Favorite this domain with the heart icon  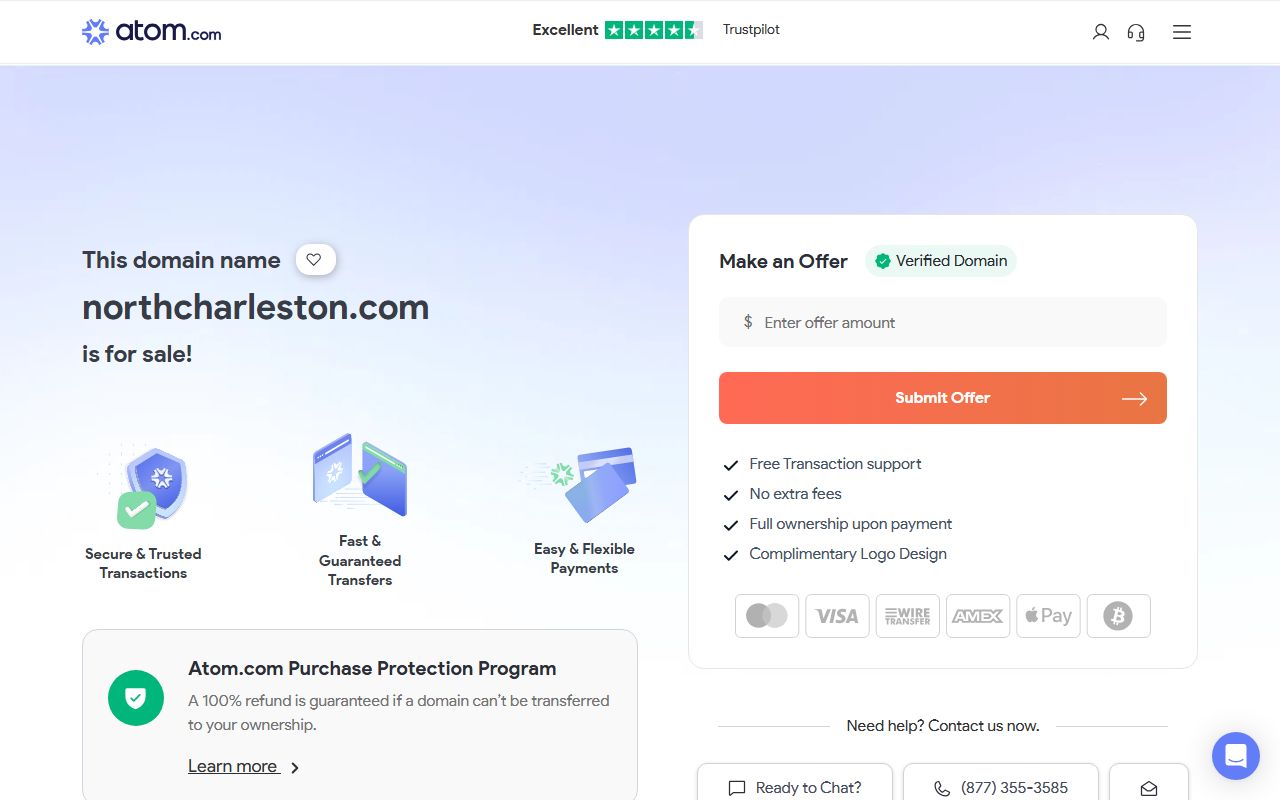315,260
